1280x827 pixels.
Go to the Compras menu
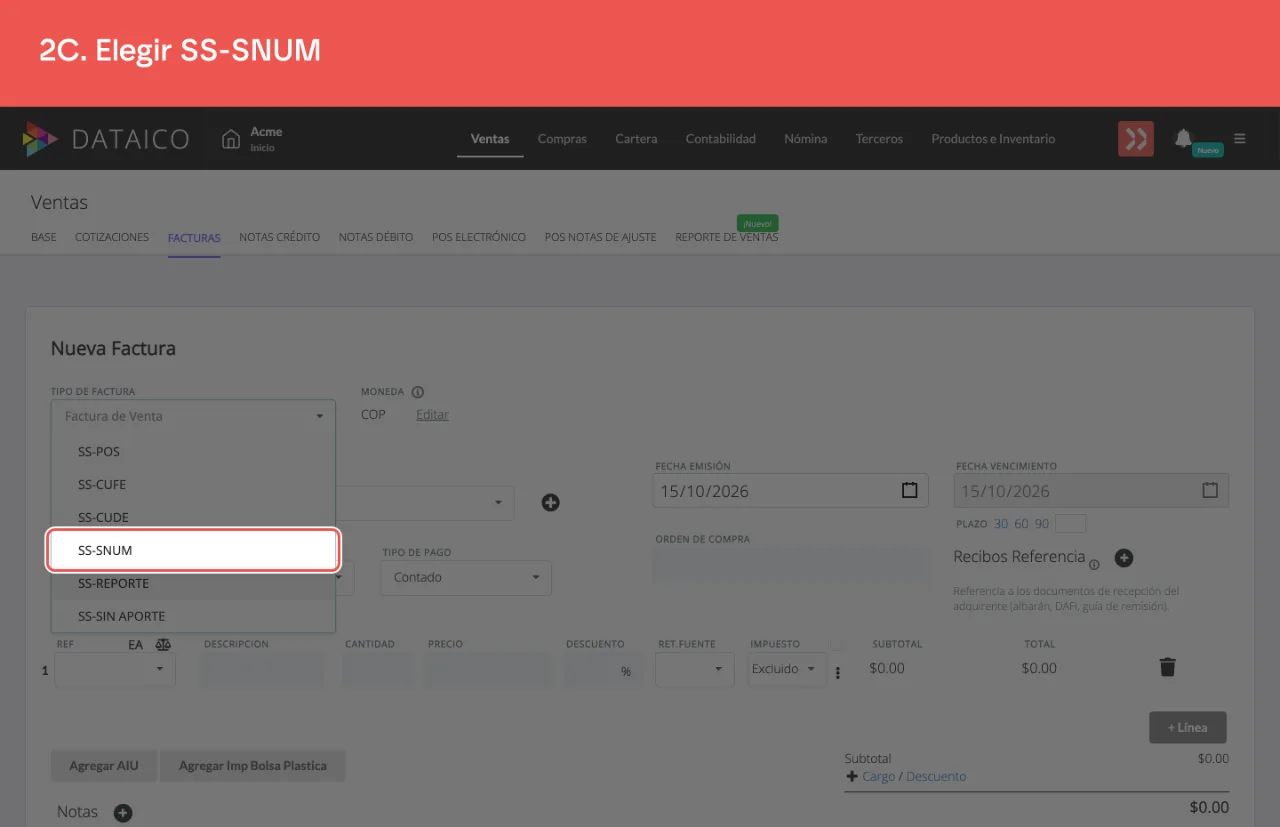tap(562, 139)
